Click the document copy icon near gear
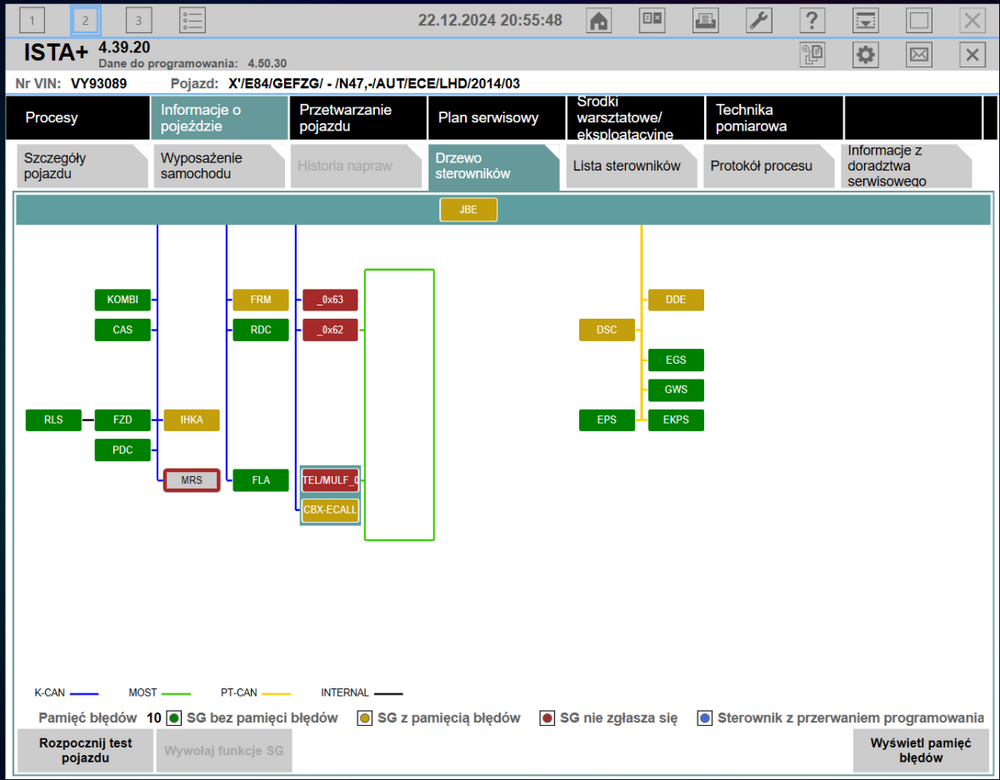 [x=812, y=55]
